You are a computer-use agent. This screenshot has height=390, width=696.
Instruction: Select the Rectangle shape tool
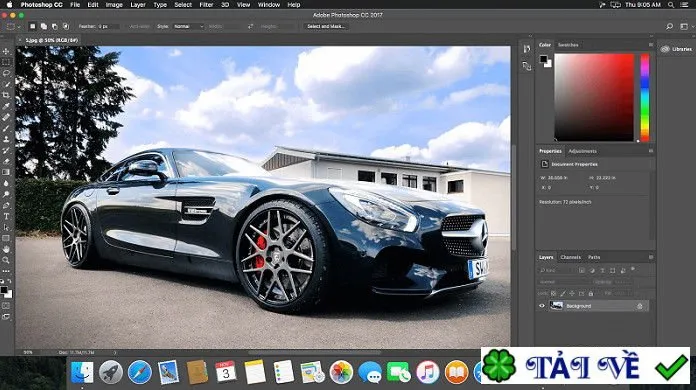point(6,238)
